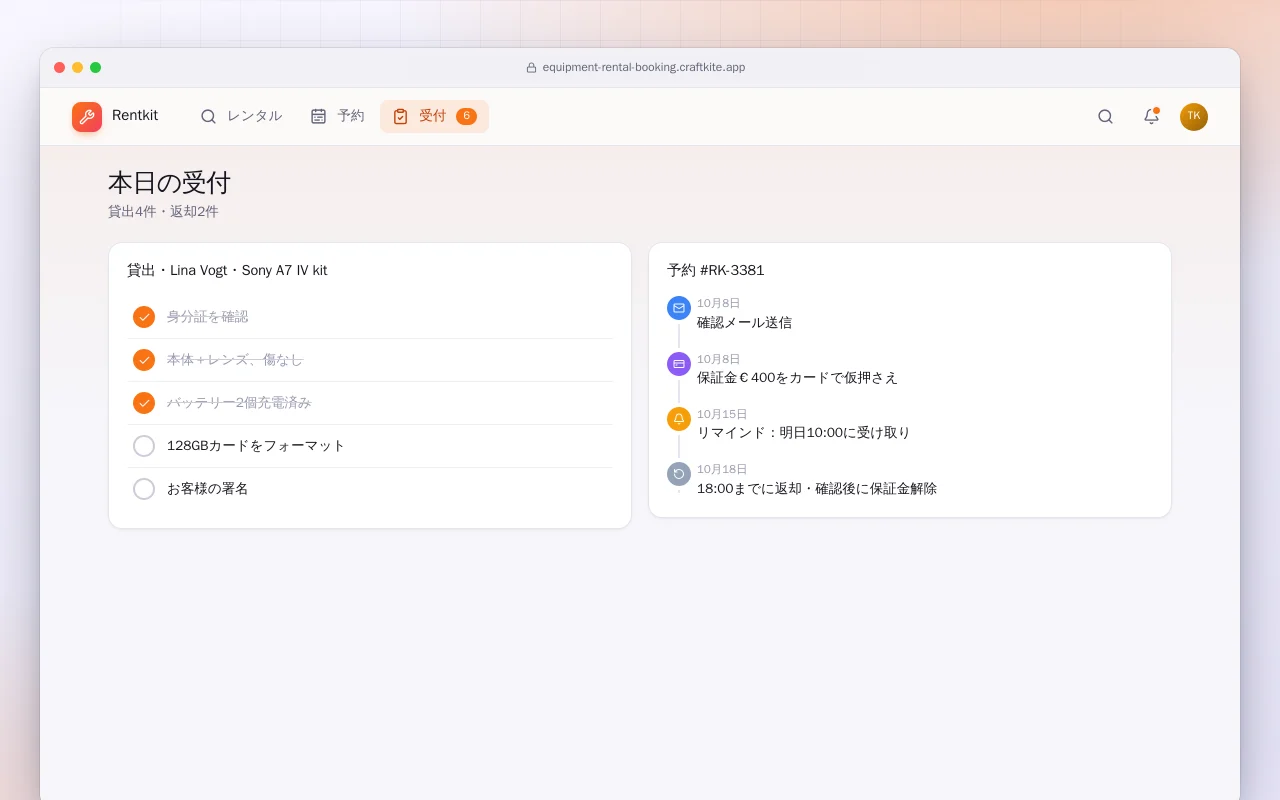
Task: Click 18:00までに返却・確認後に保証金解除 text
Action: pyautogui.click(x=817, y=489)
